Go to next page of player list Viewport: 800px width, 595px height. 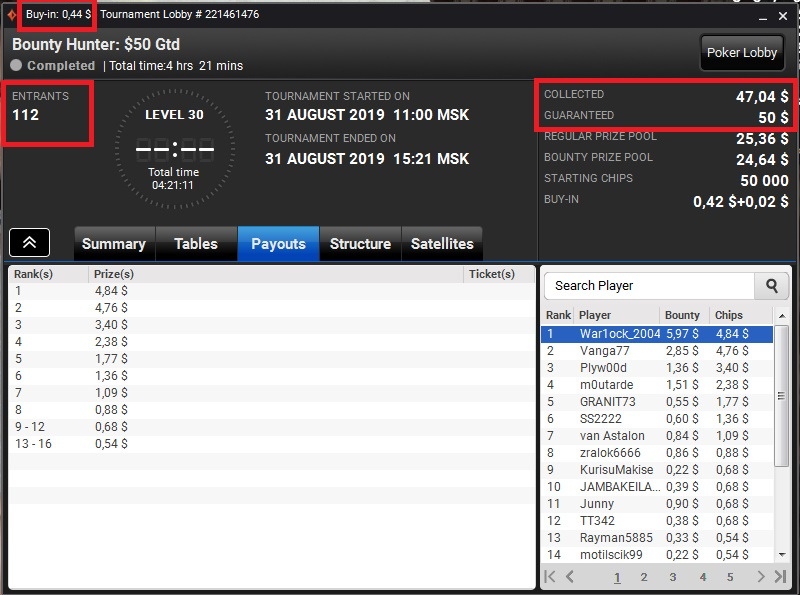(761, 577)
